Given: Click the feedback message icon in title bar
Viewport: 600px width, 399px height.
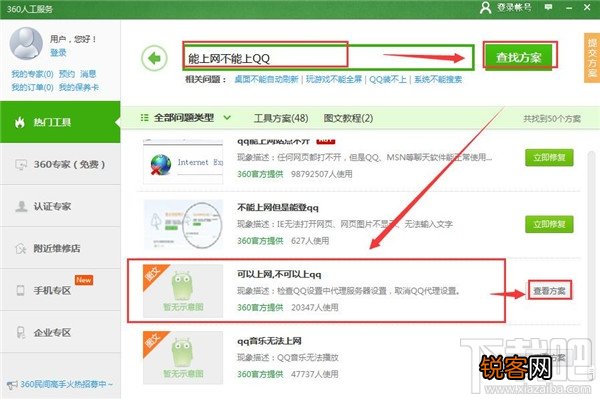Looking at the screenshot, I should coord(548,7).
